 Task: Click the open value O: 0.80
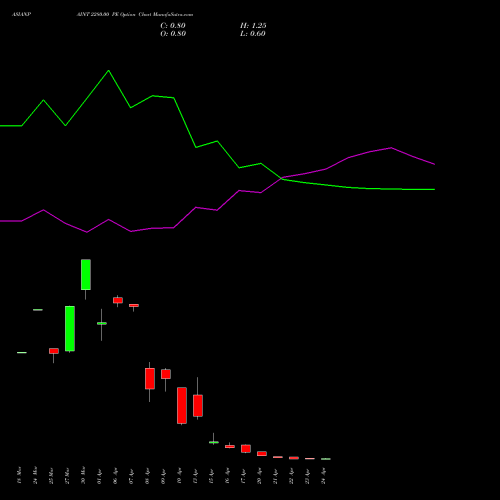pos(173,34)
